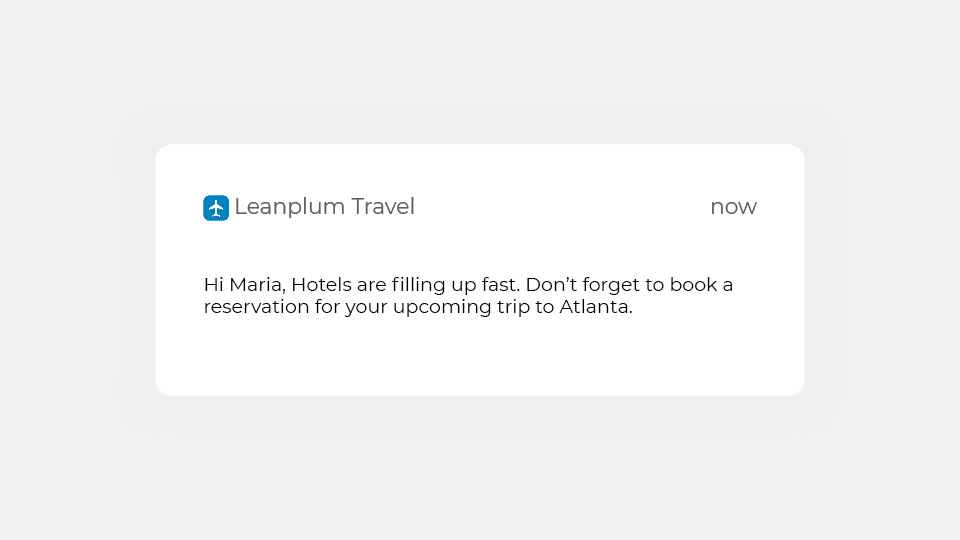Click the gray background above the notification card
960x540 pixels.
(480, 70)
